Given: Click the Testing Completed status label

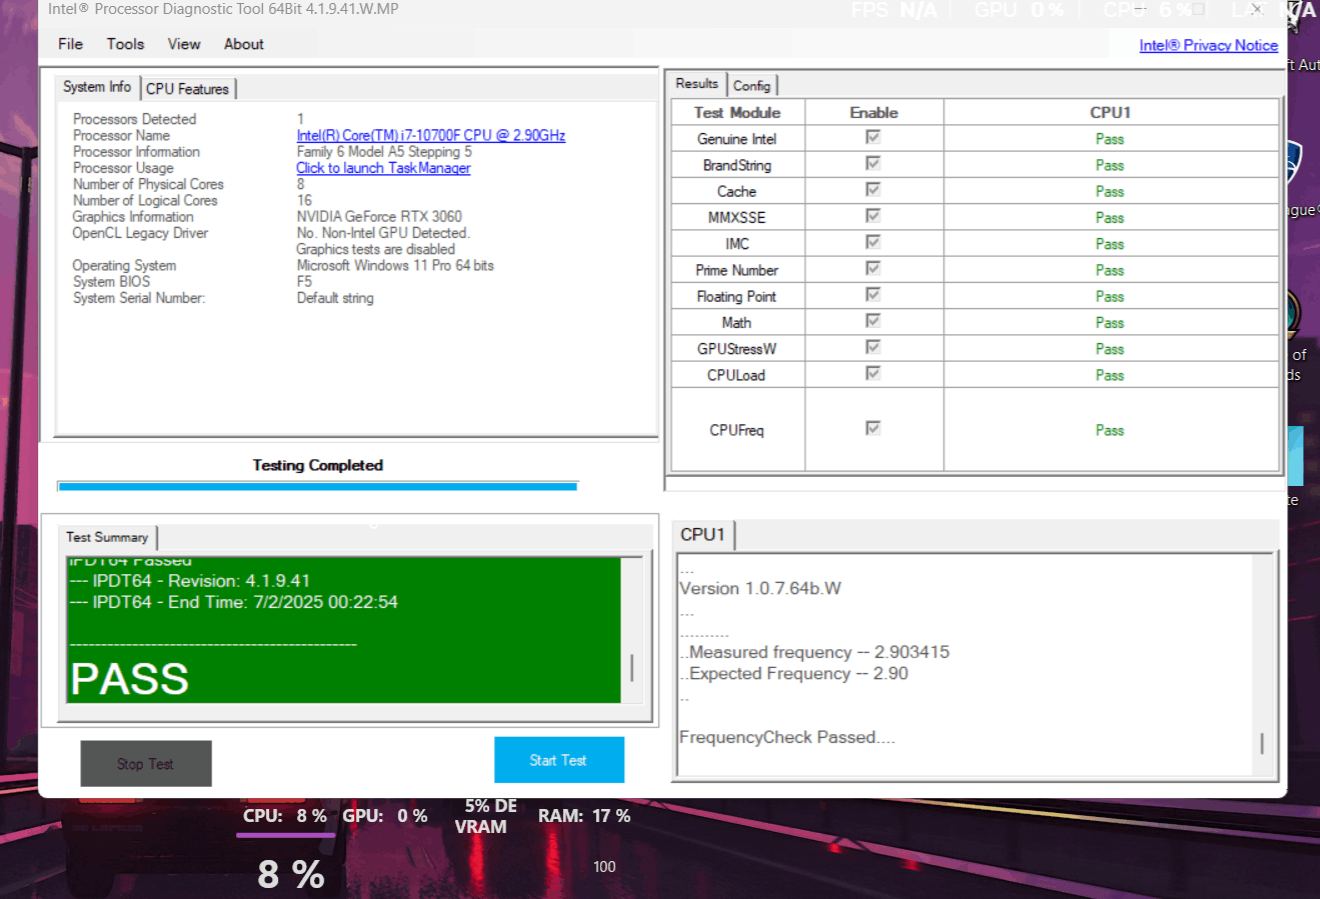Looking at the screenshot, I should (x=318, y=465).
